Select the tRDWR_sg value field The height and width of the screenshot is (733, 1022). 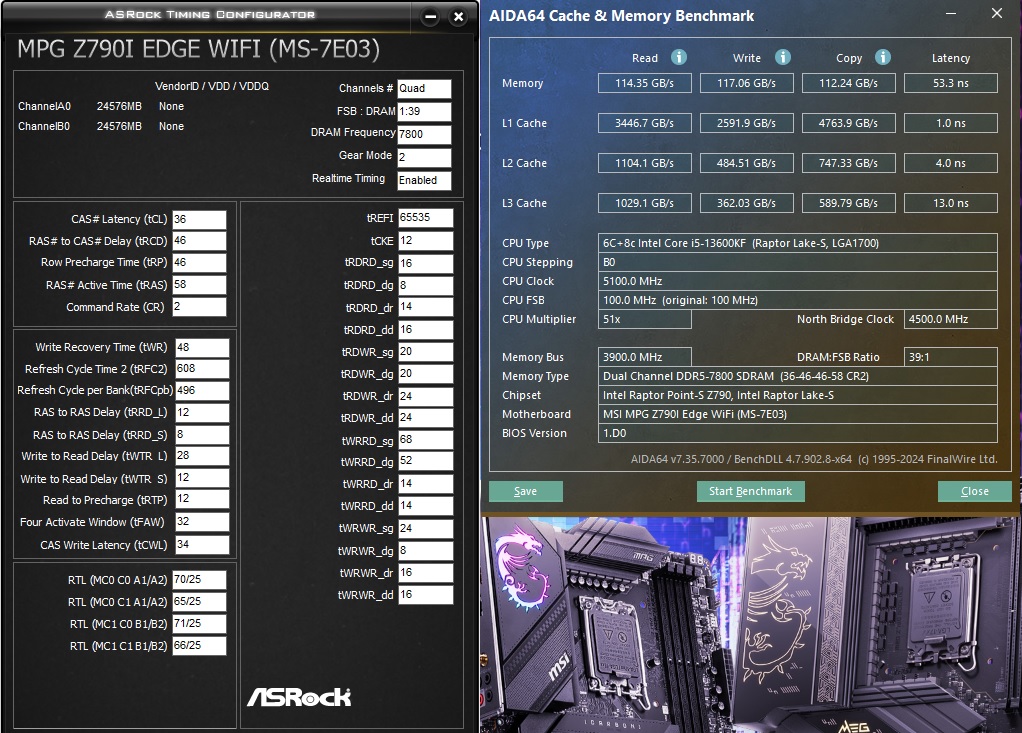pos(425,352)
